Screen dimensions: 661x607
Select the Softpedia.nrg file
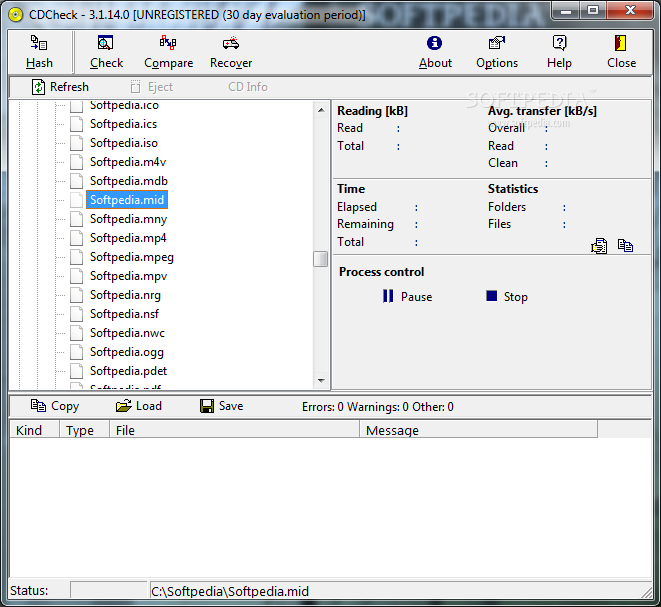tap(125, 295)
